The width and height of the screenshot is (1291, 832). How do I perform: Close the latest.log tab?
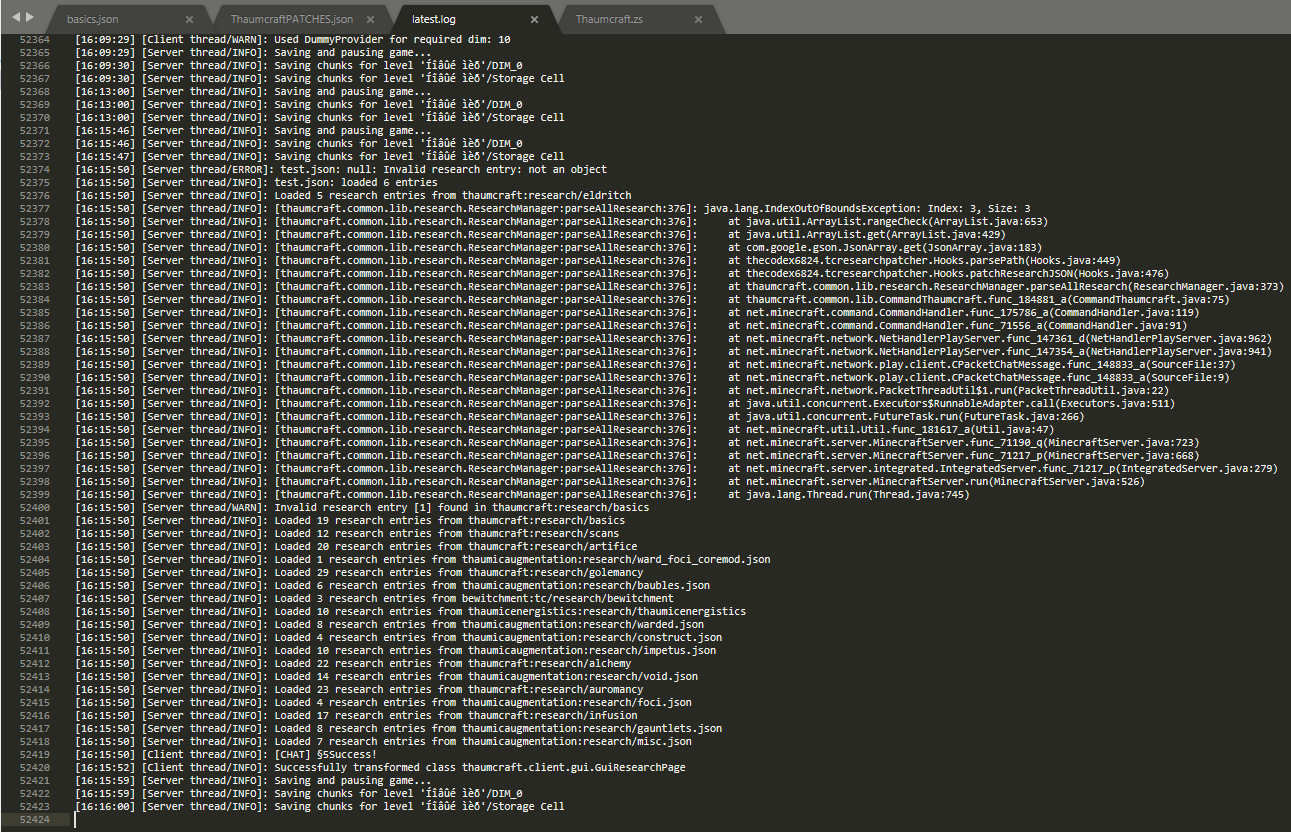click(x=534, y=19)
